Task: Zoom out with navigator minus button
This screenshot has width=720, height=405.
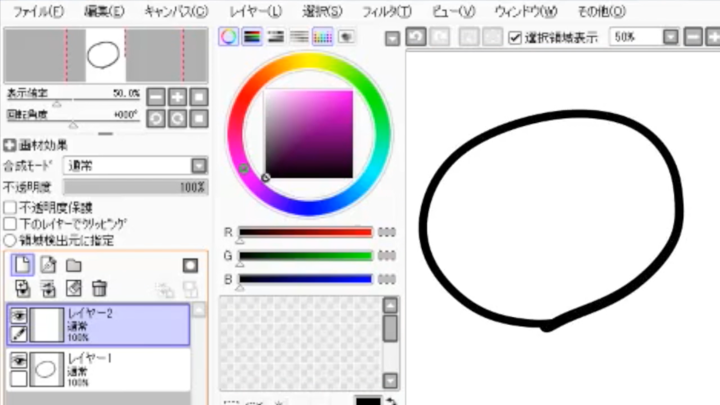Action: click(156, 97)
